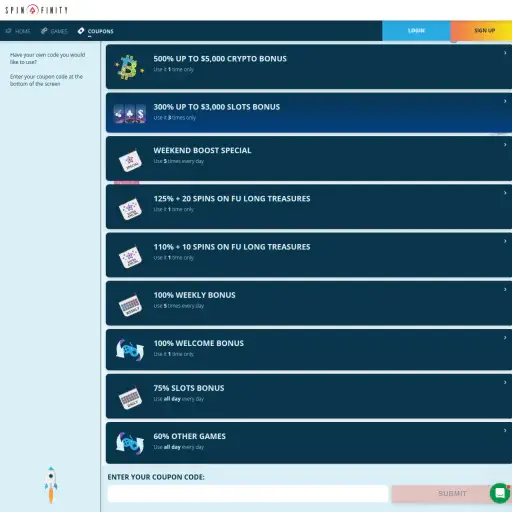Select the Coupons tab
512x512 pixels.
pos(96,31)
